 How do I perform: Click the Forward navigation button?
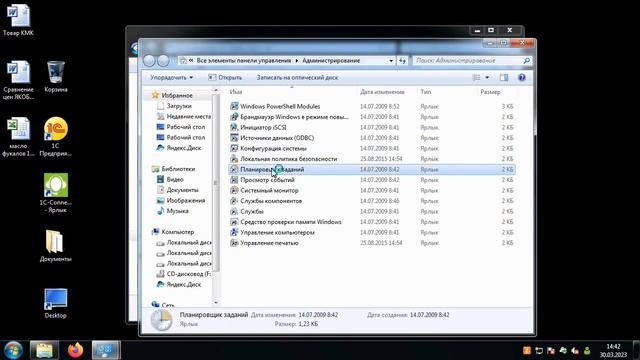point(163,61)
